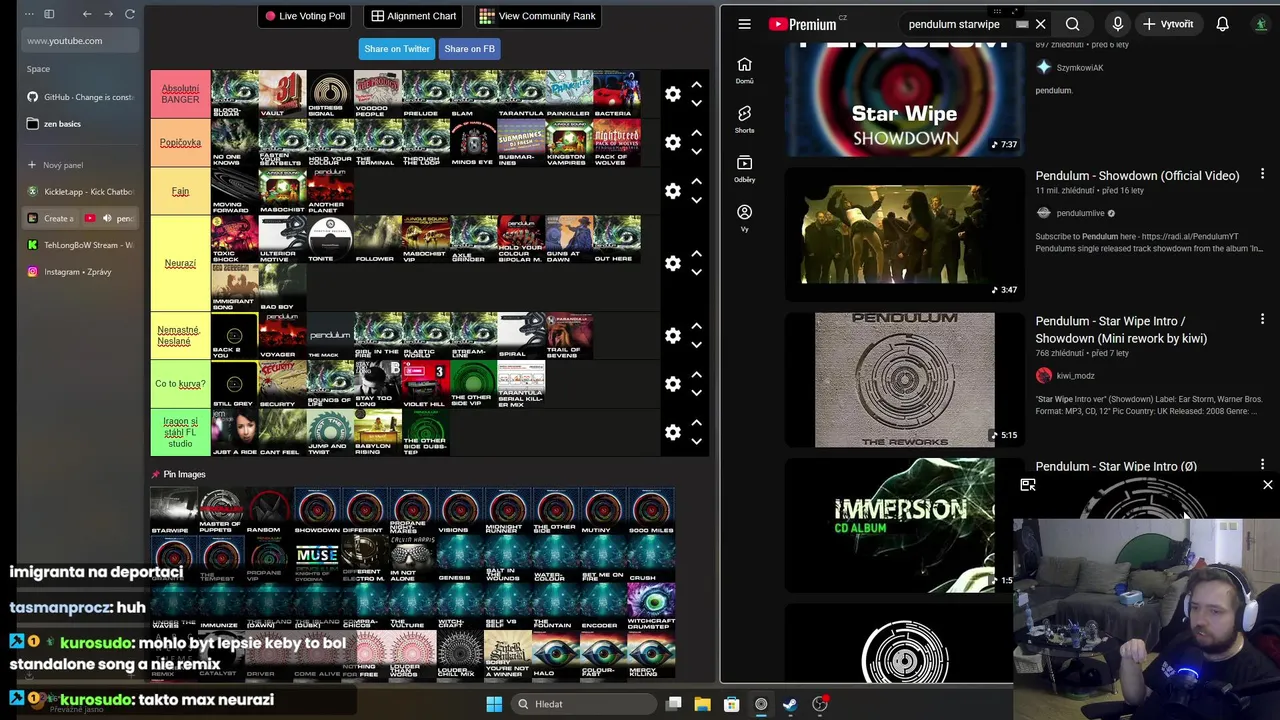Go back in Zen browser
Image resolution: width=1280 pixels, height=720 pixels.
[87, 14]
